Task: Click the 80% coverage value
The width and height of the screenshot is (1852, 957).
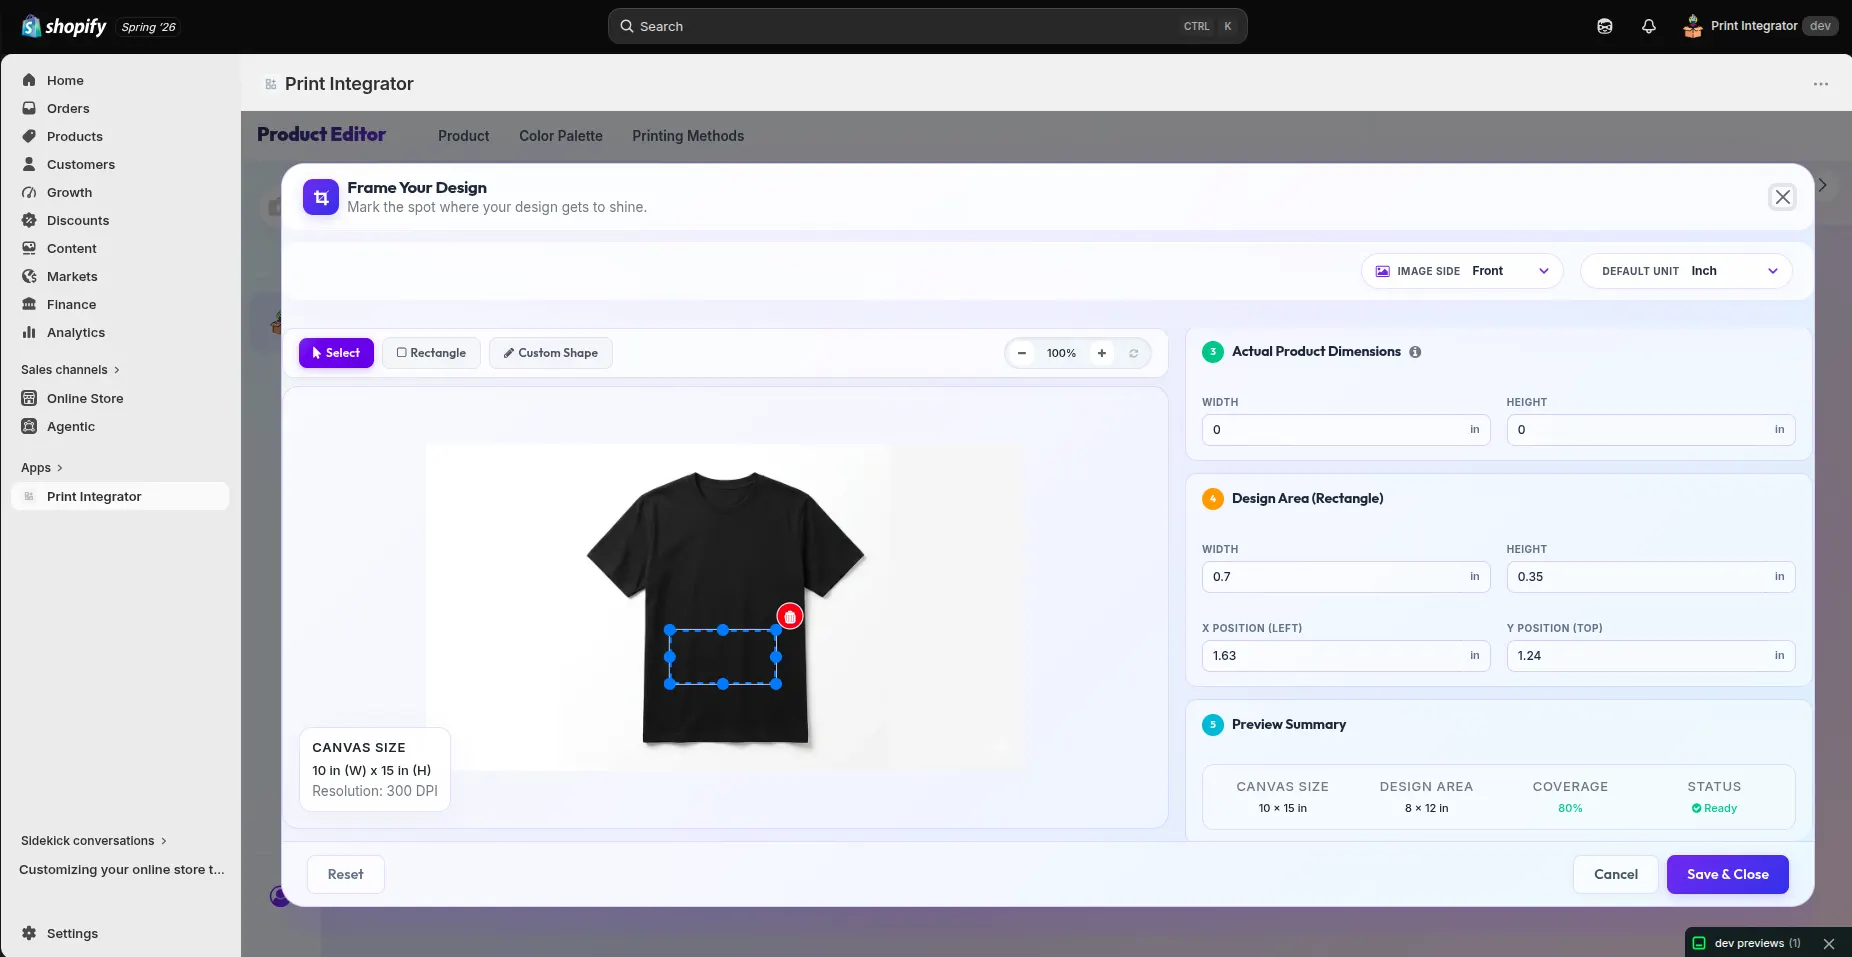Action: pos(1570,808)
